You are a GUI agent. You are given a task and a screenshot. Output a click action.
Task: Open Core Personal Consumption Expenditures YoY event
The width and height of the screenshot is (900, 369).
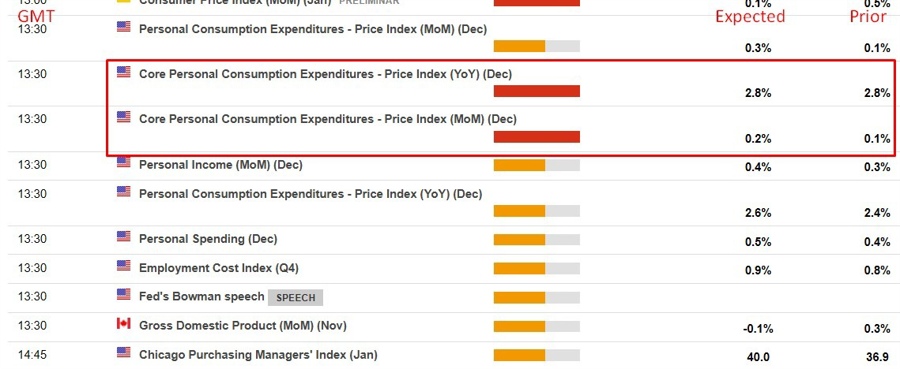325,74
